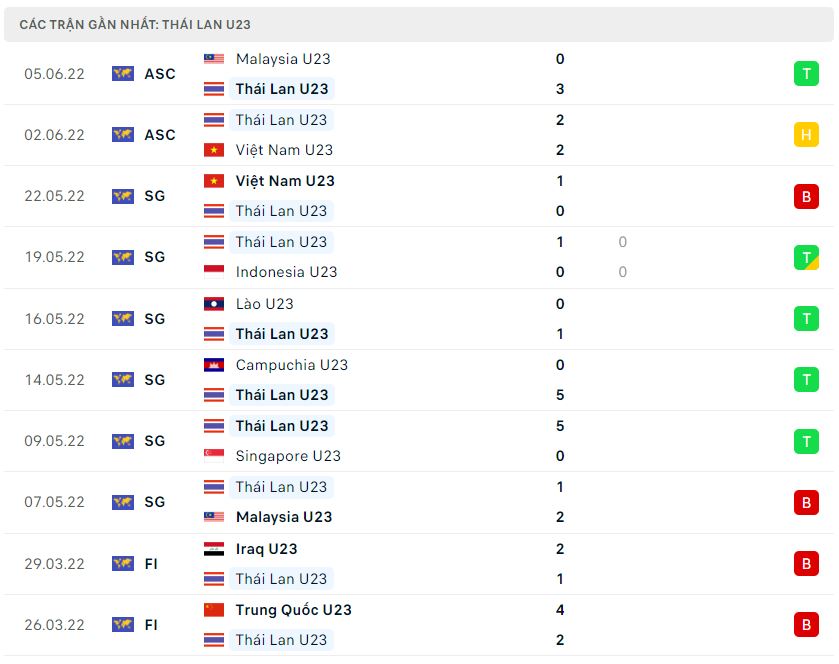The width and height of the screenshot is (839, 664).
Task: Click the Singapore U23 flag icon
Action: (x=213, y=456)
